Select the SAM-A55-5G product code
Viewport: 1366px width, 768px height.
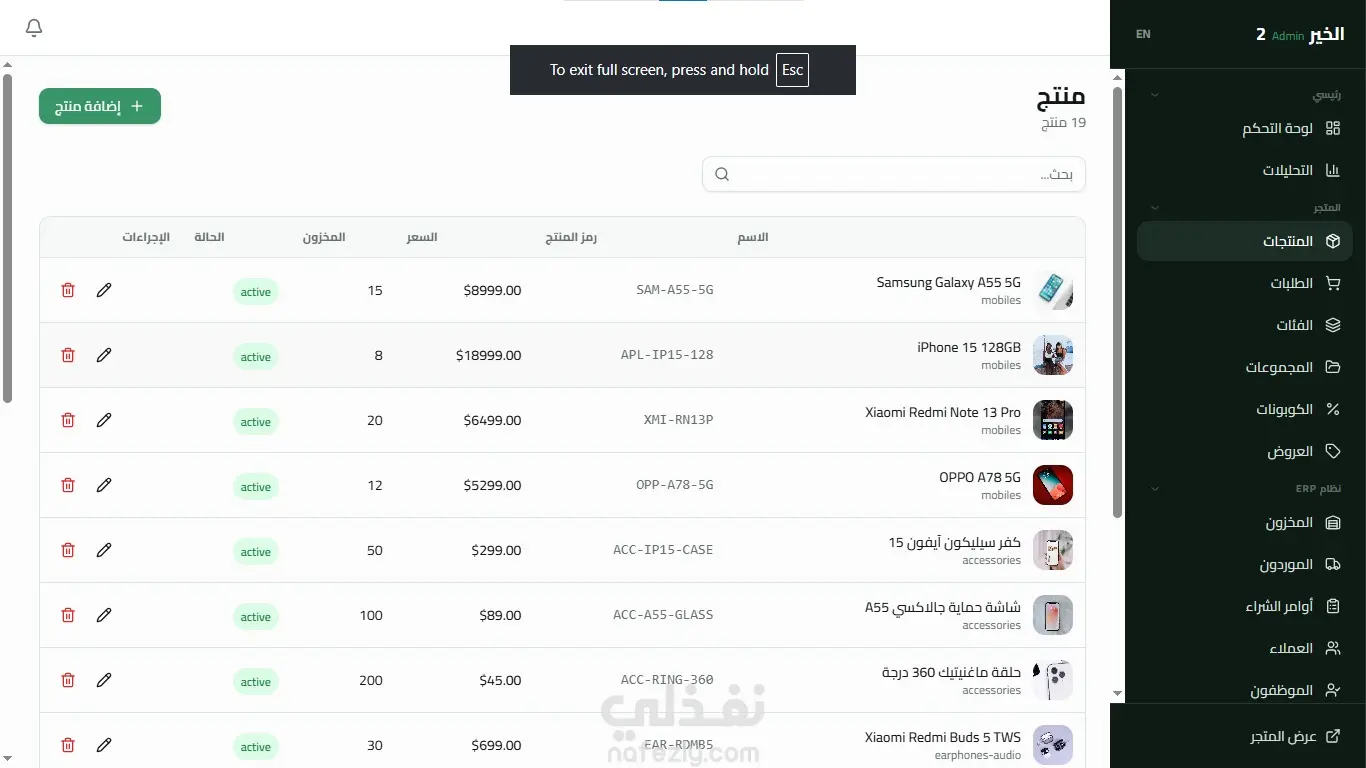click(675, 290)
